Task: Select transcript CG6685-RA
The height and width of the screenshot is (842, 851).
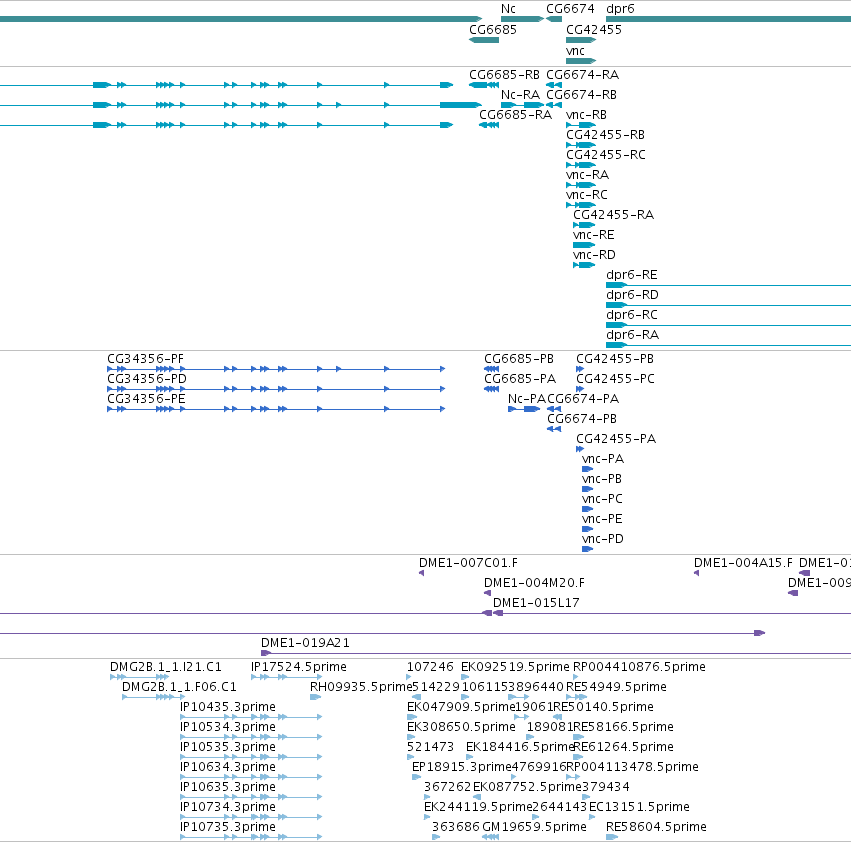Action: (515, 115)
